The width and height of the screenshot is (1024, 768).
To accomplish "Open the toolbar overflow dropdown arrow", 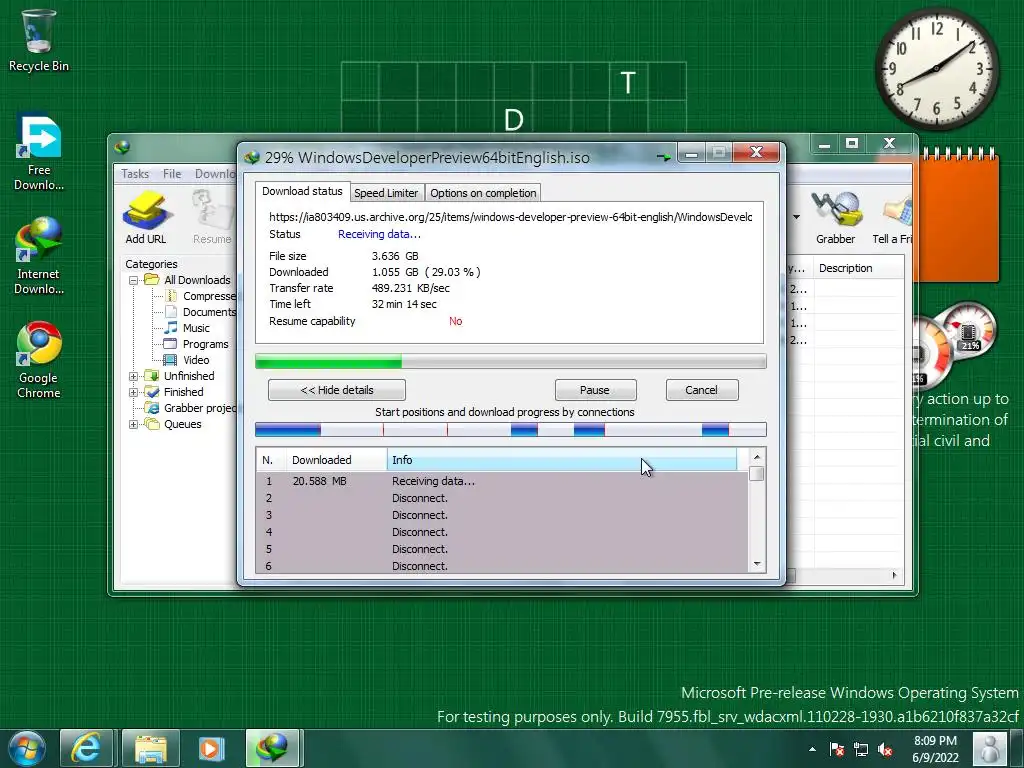I will point(796,217).
